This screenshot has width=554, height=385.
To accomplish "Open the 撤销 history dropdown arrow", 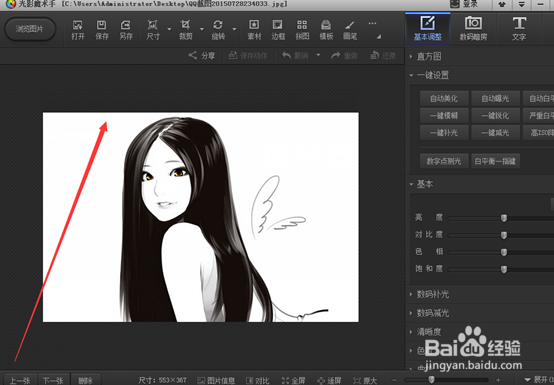I will 318,55.
